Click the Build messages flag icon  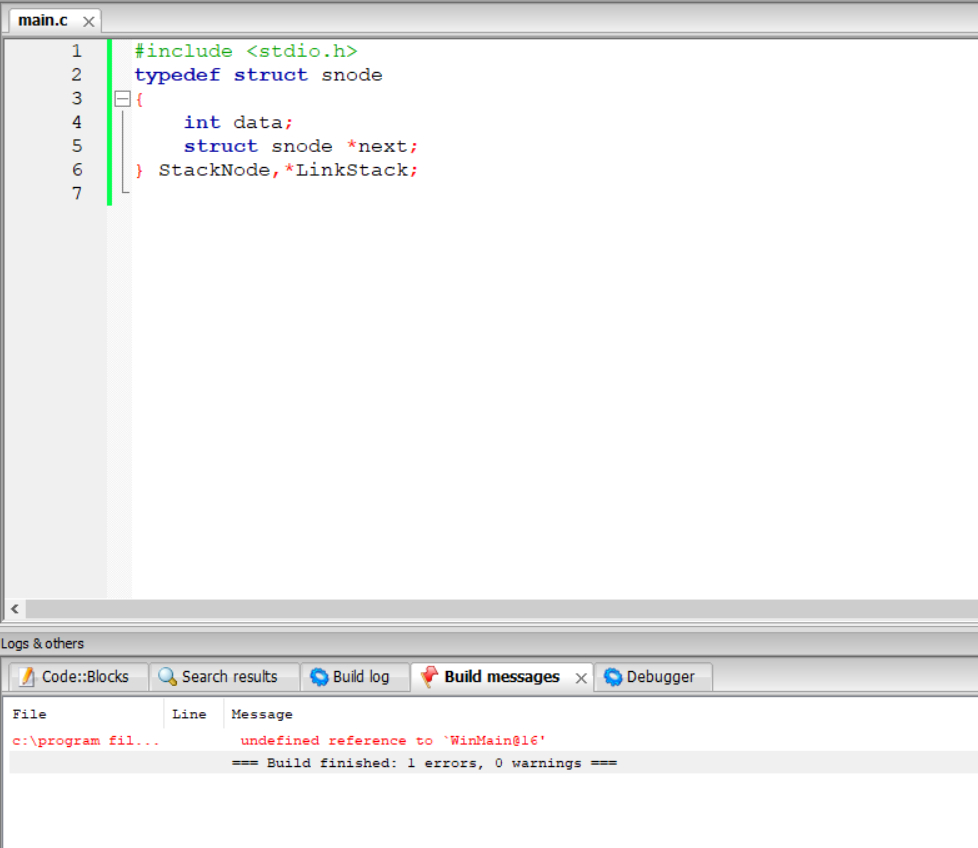[x=430, y=677]
